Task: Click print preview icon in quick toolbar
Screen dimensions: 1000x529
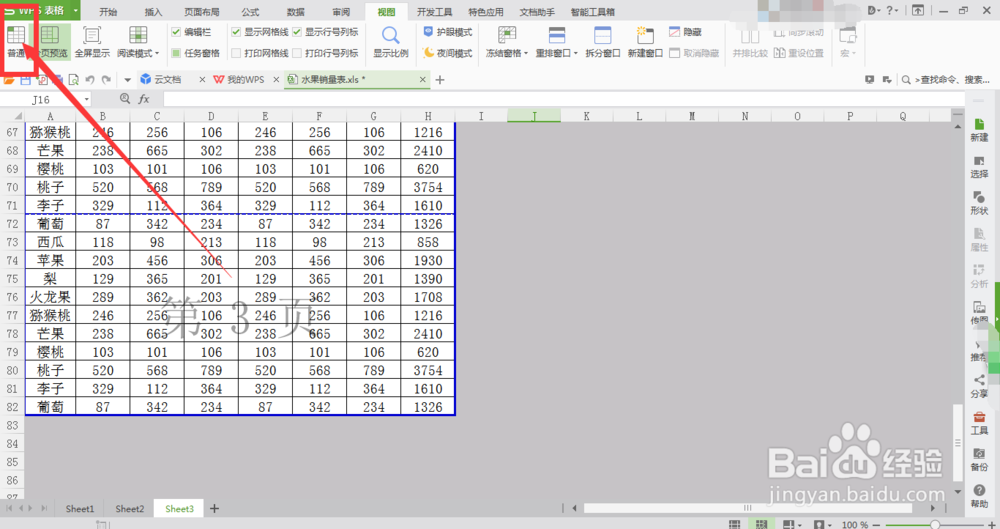Action: coord(74,80)
